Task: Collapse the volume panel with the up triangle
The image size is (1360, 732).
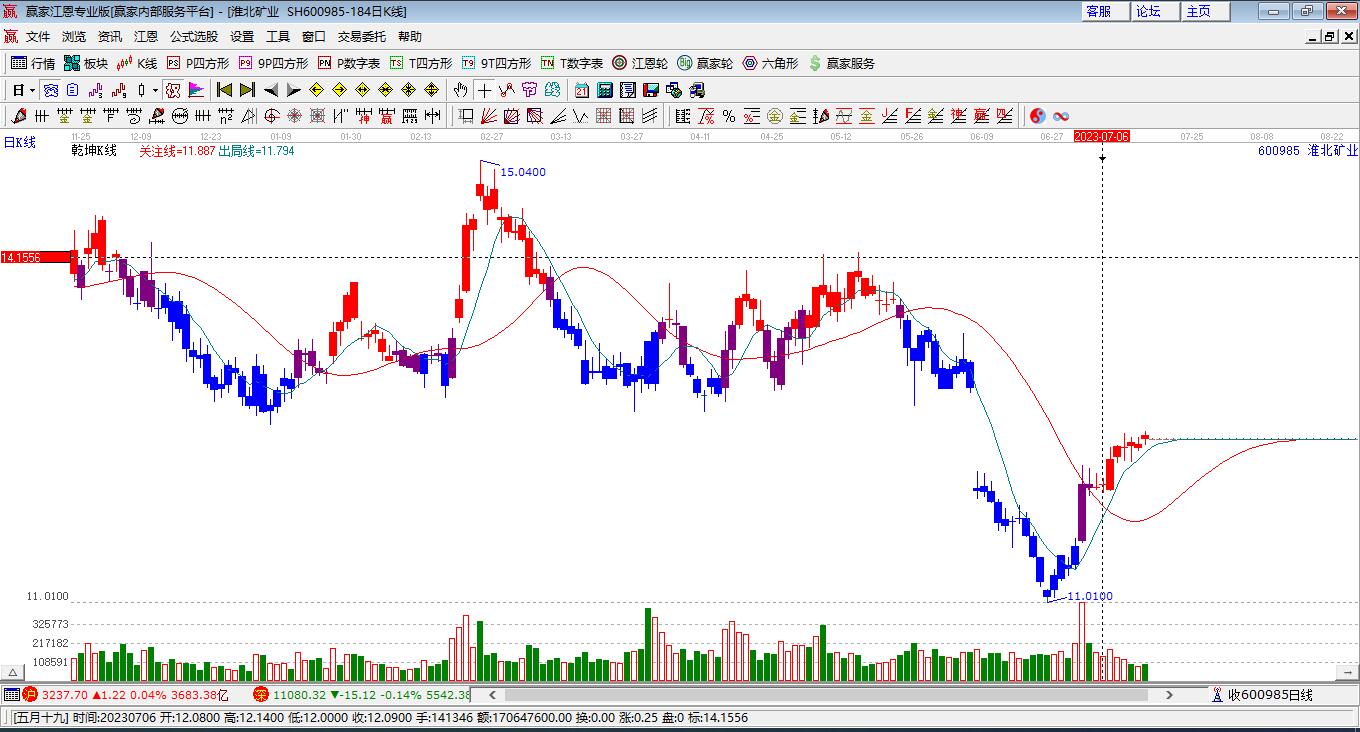Action: pos(14,673)
